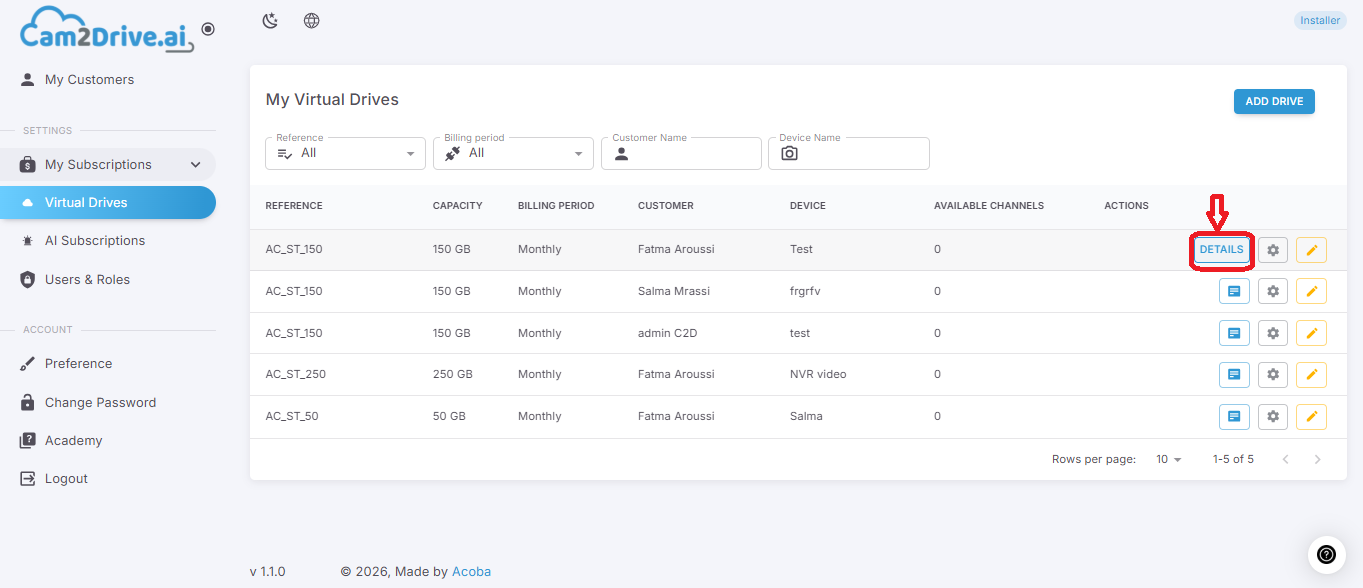Click the ADD DRIVE button

coord(1274,101)
